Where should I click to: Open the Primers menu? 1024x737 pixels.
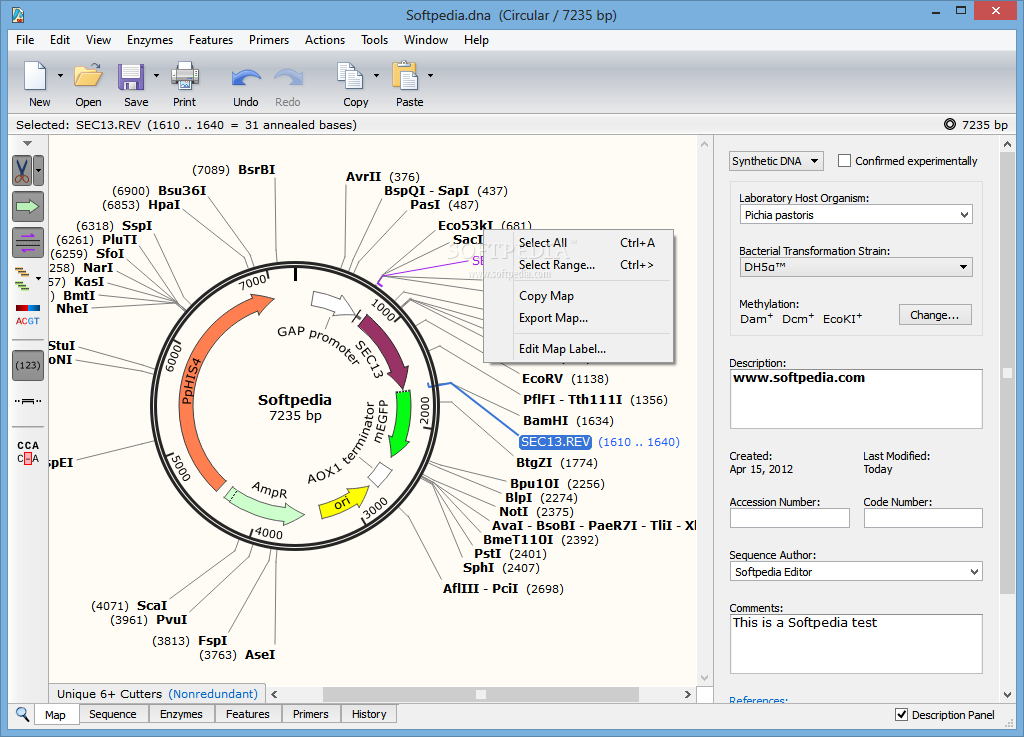[x=268, y=40]
